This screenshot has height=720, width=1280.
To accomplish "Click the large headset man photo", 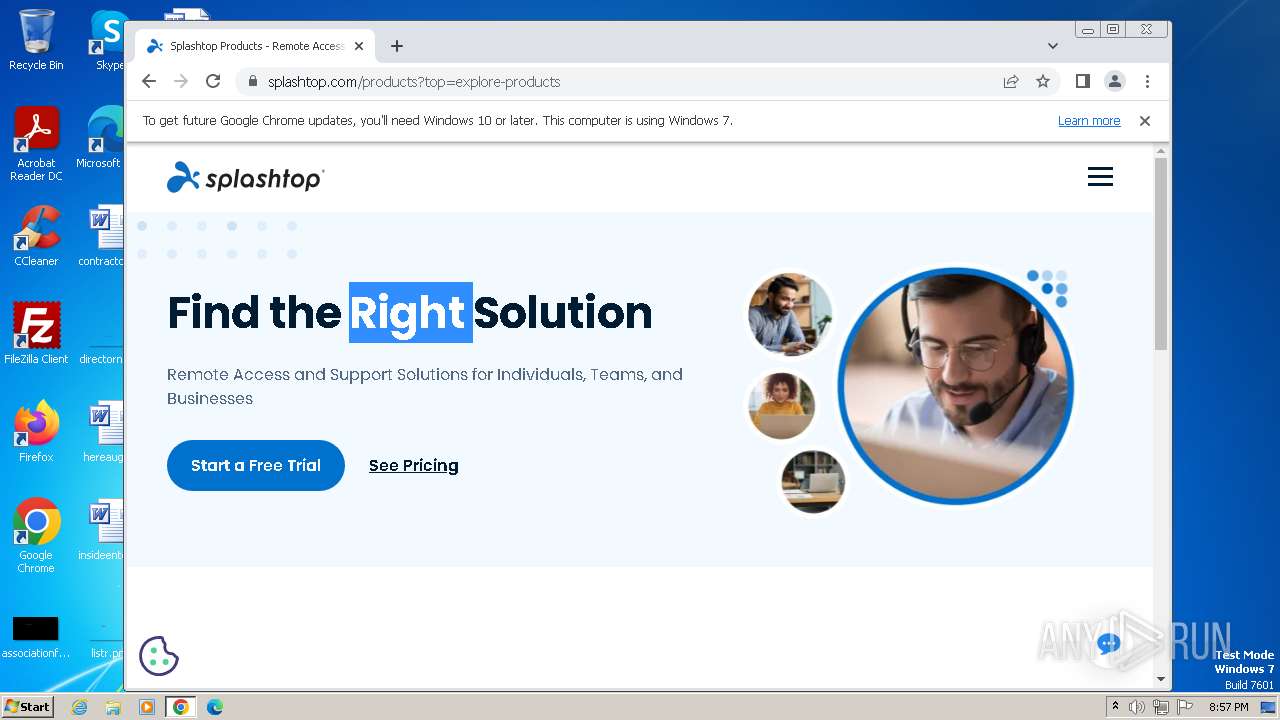I will coord(956,386).
